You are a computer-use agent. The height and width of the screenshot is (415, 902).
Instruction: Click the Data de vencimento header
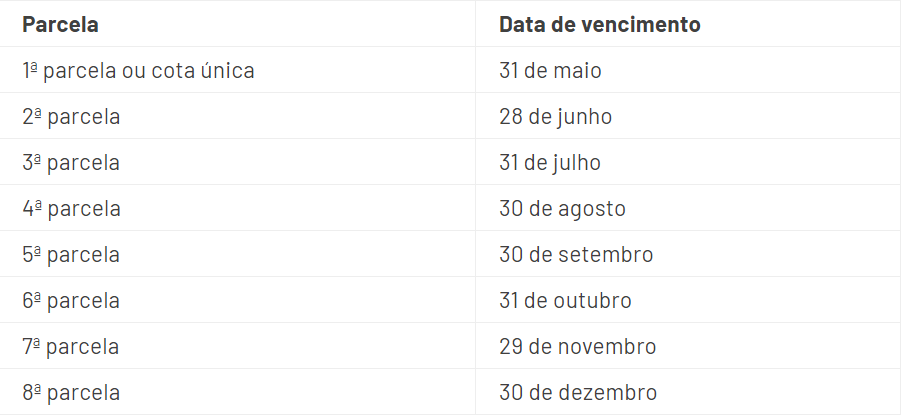(600, 24)
